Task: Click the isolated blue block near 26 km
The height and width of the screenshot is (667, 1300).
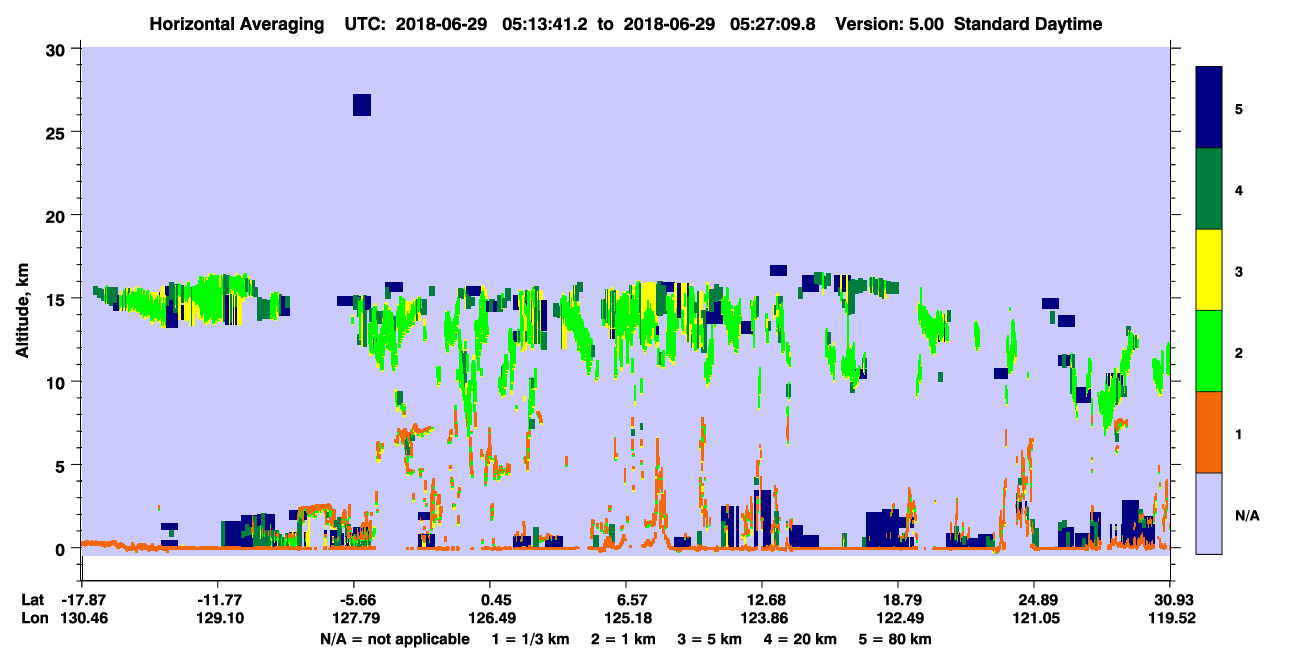Action: point(362,105)
